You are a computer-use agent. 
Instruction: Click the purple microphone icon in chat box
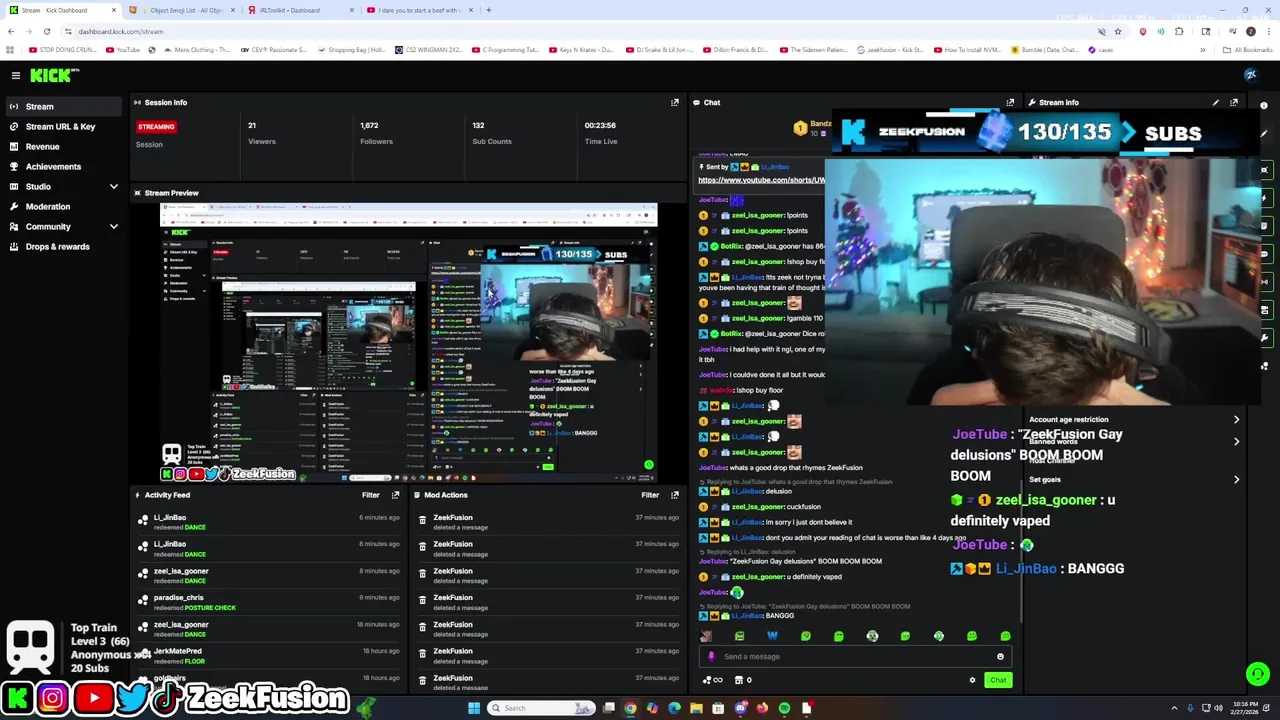[711, 657]
